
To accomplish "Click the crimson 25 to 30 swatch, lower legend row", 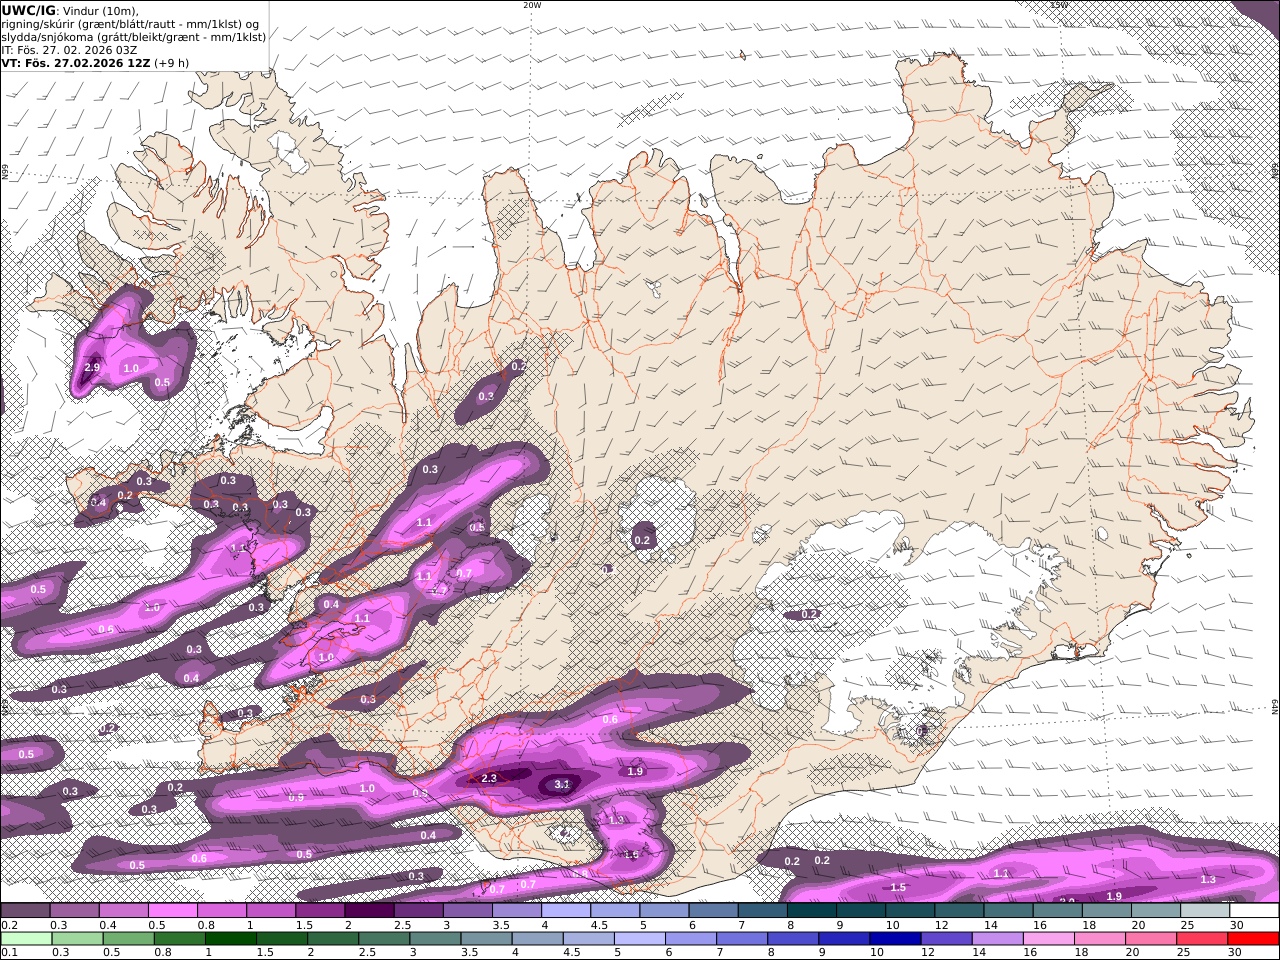I will (x=1200, y=939).
